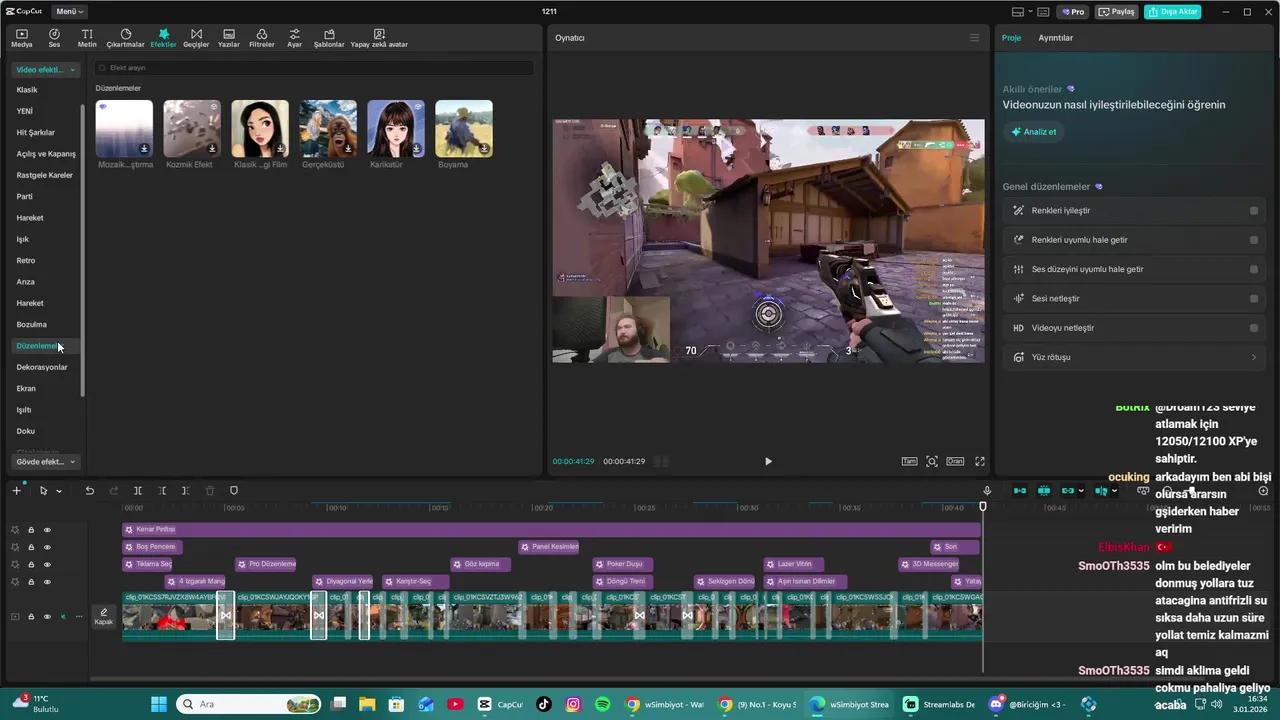The image size is (1280, 720).
Task: Click the split clip tool icon
Action: coord(138,491)
